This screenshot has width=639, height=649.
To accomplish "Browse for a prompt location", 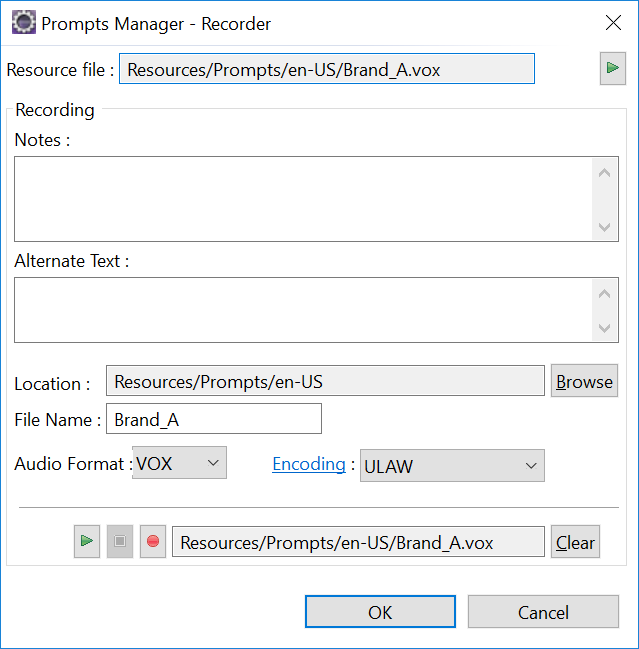I will pos(584,381).
